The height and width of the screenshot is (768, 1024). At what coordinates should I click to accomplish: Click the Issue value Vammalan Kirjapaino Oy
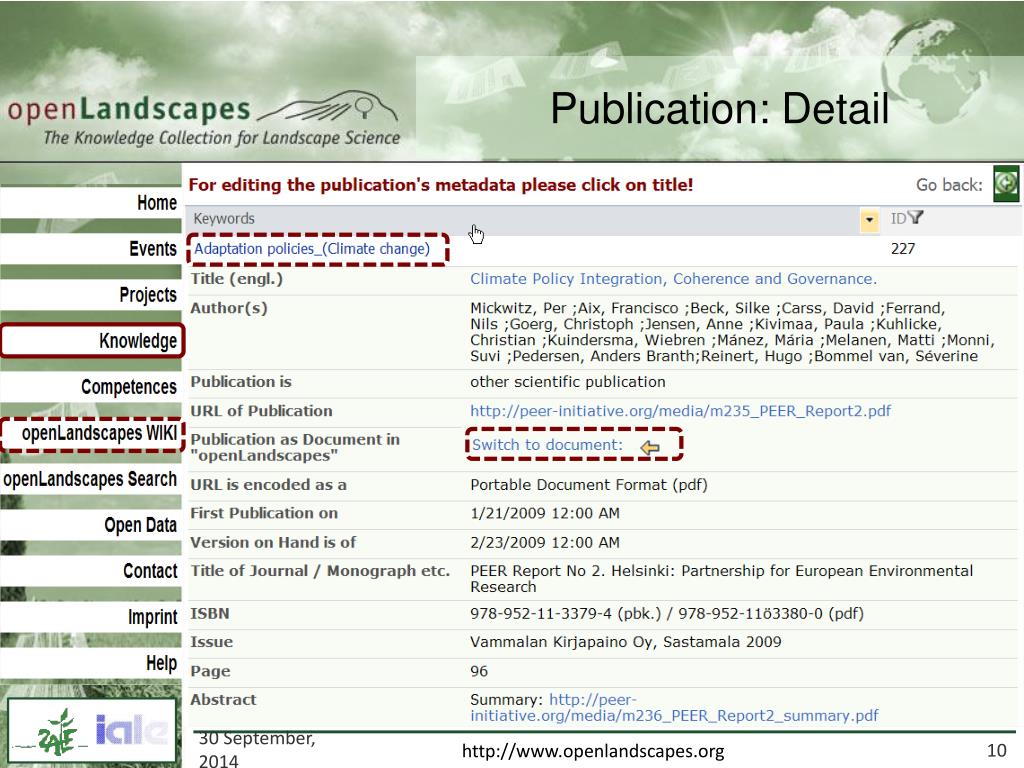(x=626, y=642)
